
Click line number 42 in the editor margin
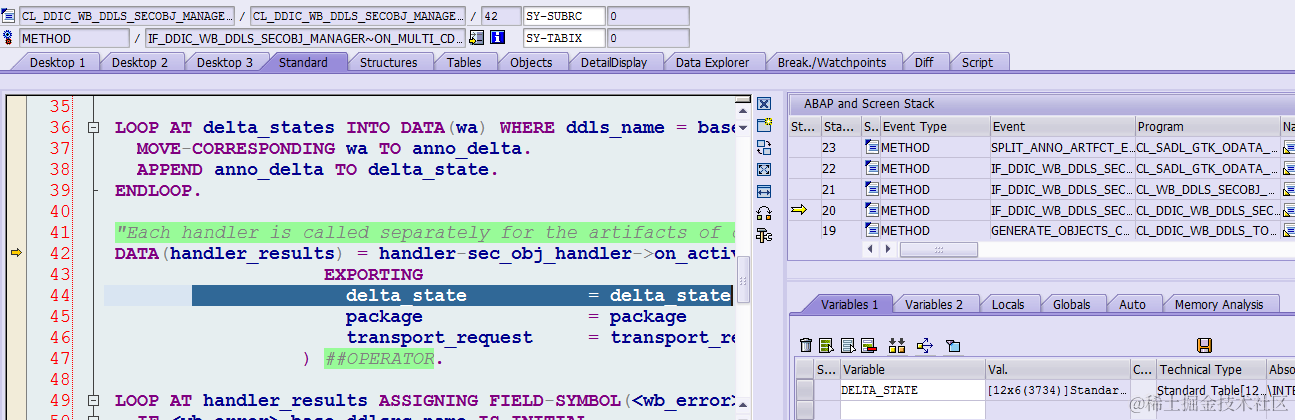coord(60,253)
